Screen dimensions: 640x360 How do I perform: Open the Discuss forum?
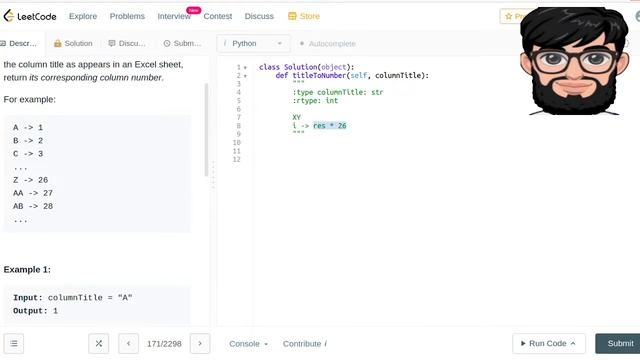[259, 16]
